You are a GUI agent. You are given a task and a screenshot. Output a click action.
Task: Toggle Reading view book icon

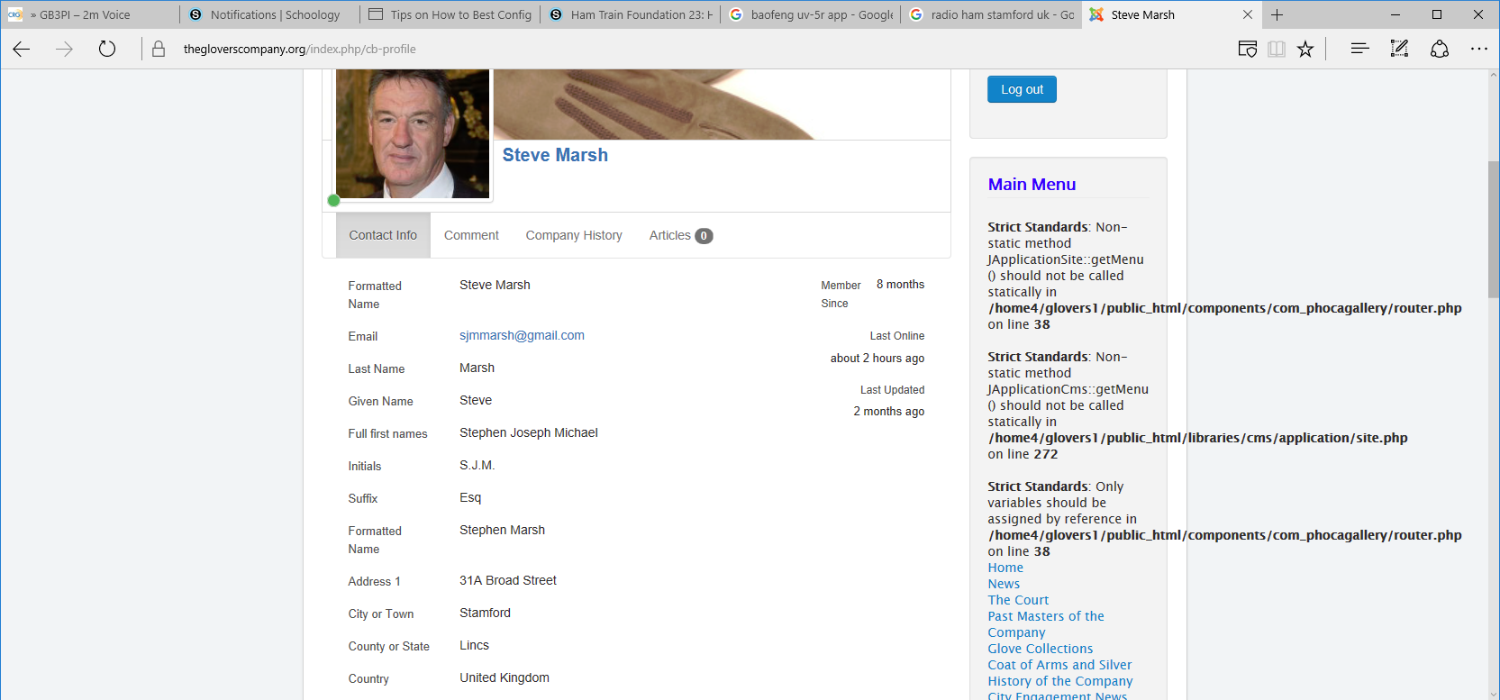(1276, 49)
